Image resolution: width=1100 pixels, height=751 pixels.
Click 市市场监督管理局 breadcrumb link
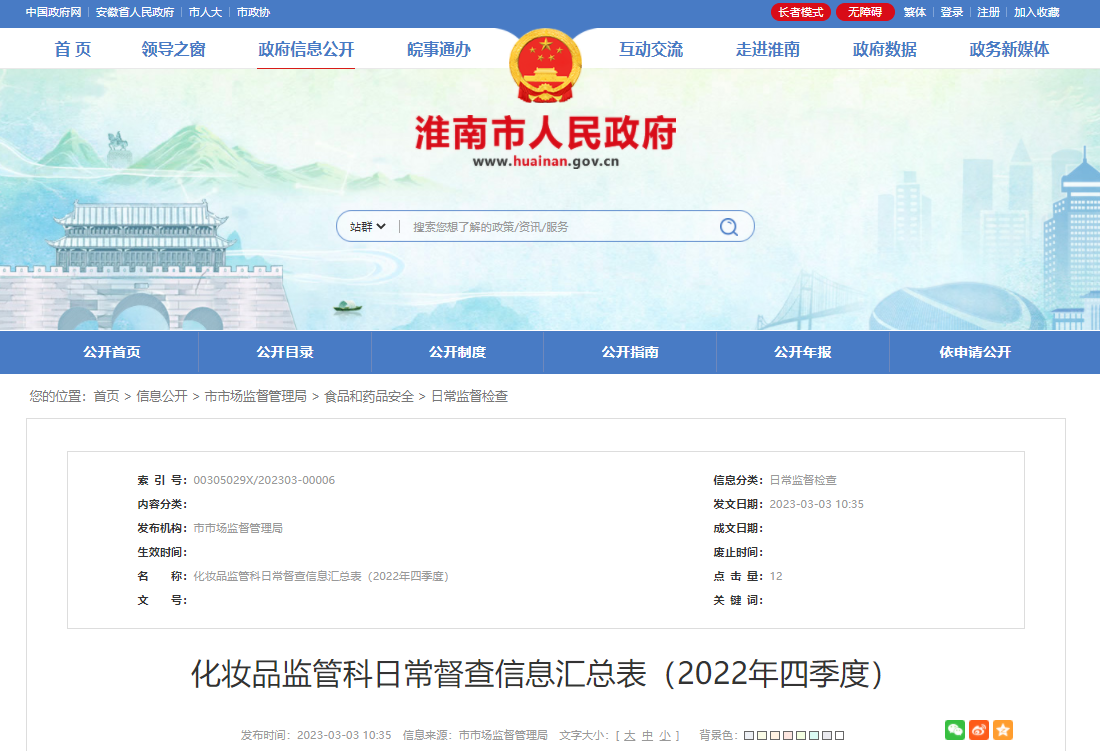pos(255,396)
